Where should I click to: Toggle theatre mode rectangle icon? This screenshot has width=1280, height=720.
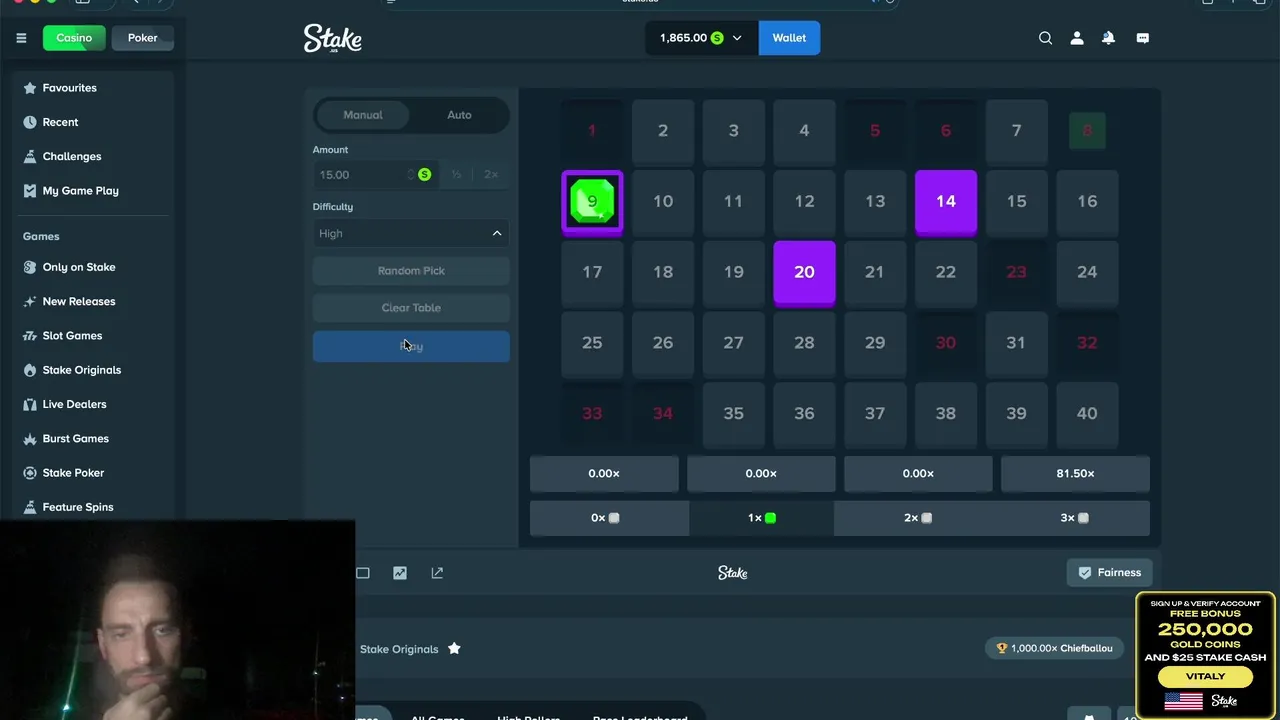(x=363, y=573)
